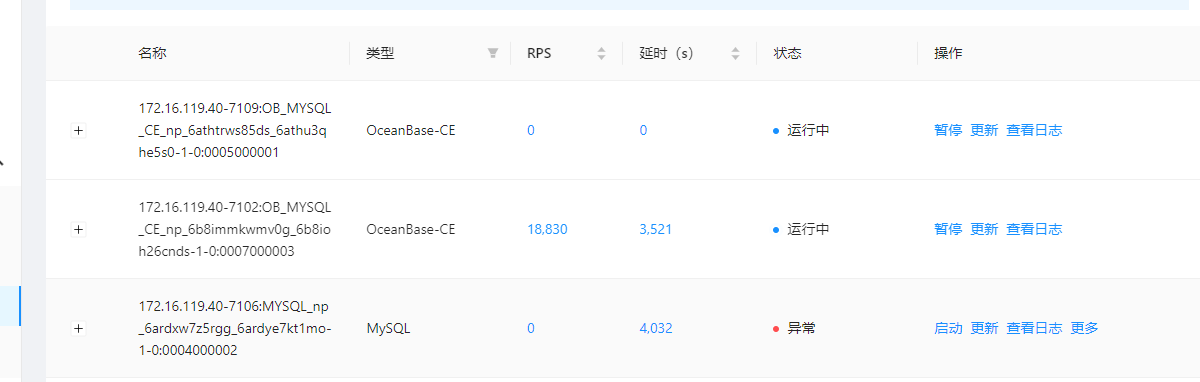Open the 类型 column filter icon
Screen dimensions: 1200x382
pos(493,54)
